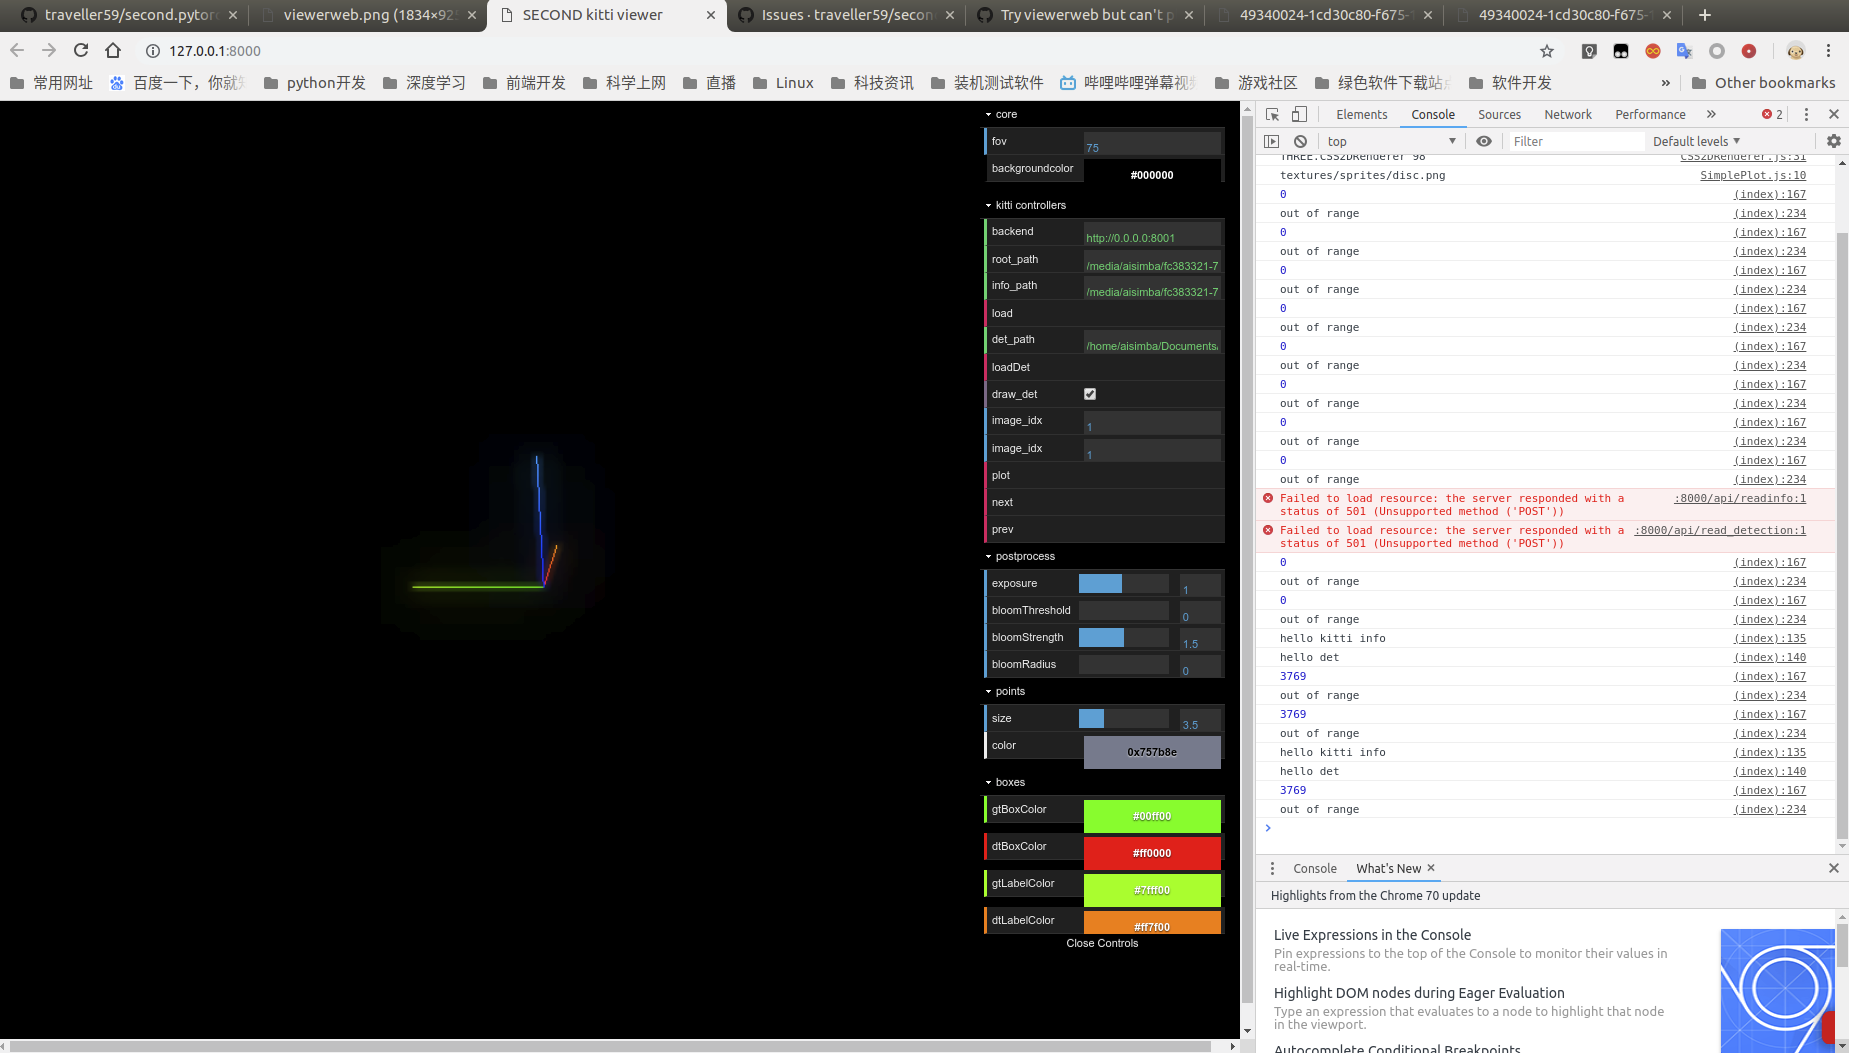This screenshot has width=1849, height=1053.
Task: Open the top frame context dropdown
Action: tap(1390, 141)
